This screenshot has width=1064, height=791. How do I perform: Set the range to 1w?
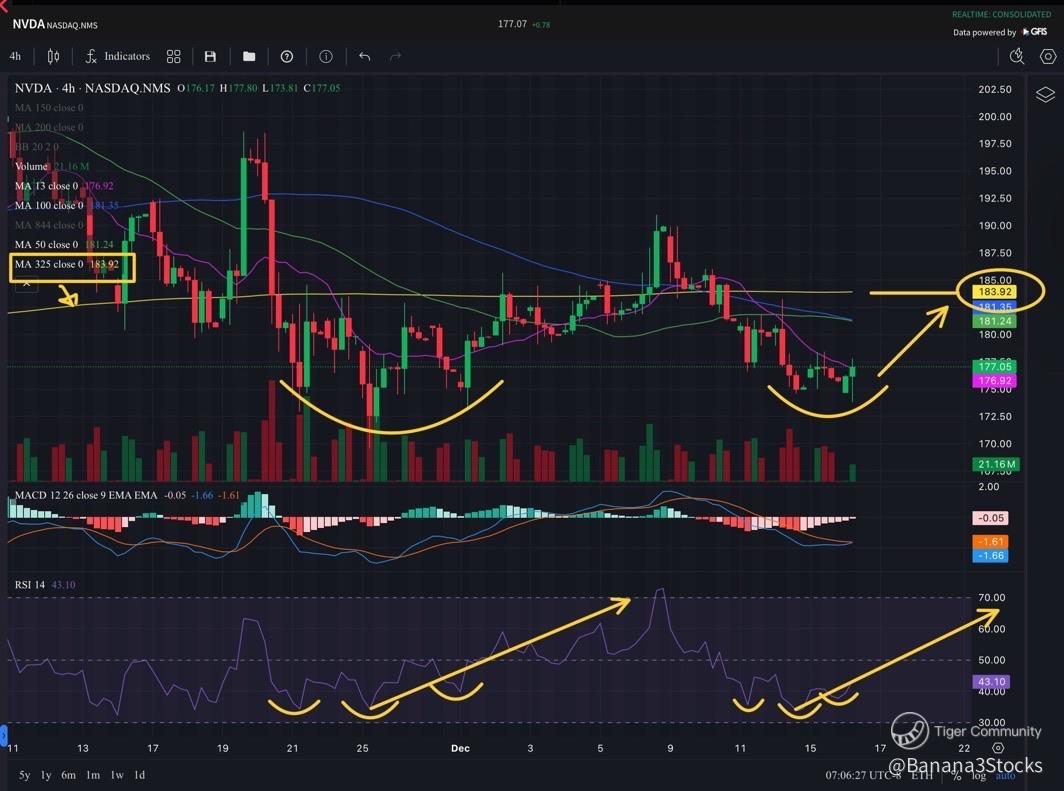117,775
